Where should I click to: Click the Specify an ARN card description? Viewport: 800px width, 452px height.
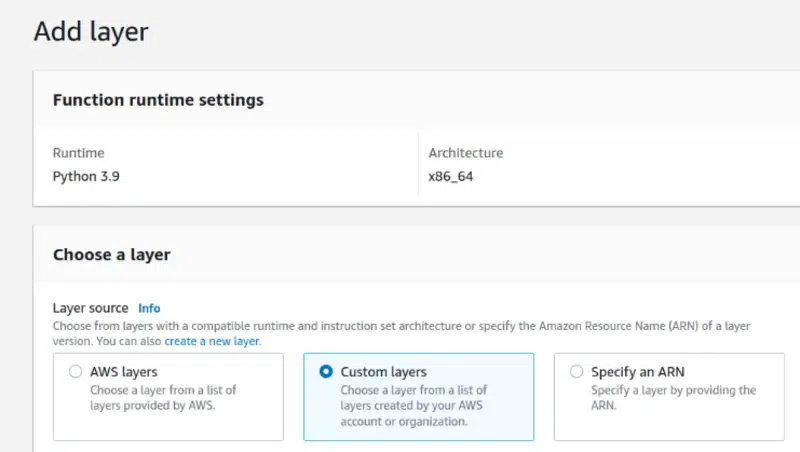673,397
